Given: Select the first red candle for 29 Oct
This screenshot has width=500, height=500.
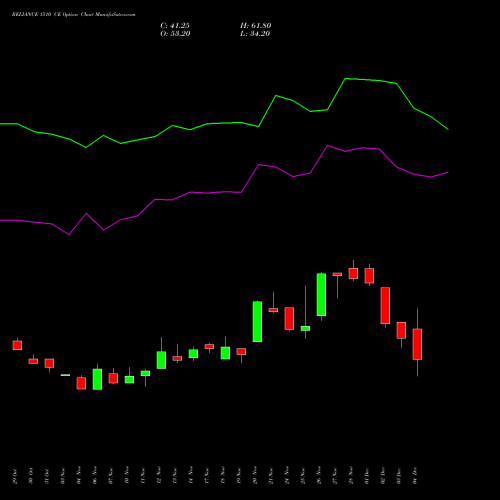Looking at the screenshot, I should click(17, 345).
